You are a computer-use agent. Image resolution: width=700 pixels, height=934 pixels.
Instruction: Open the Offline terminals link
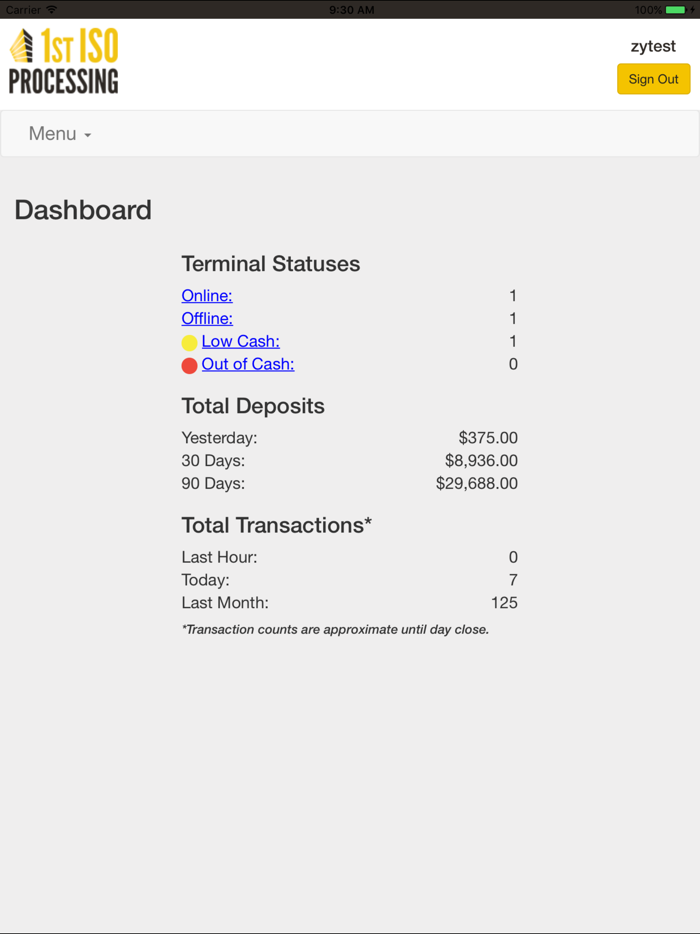207,319
